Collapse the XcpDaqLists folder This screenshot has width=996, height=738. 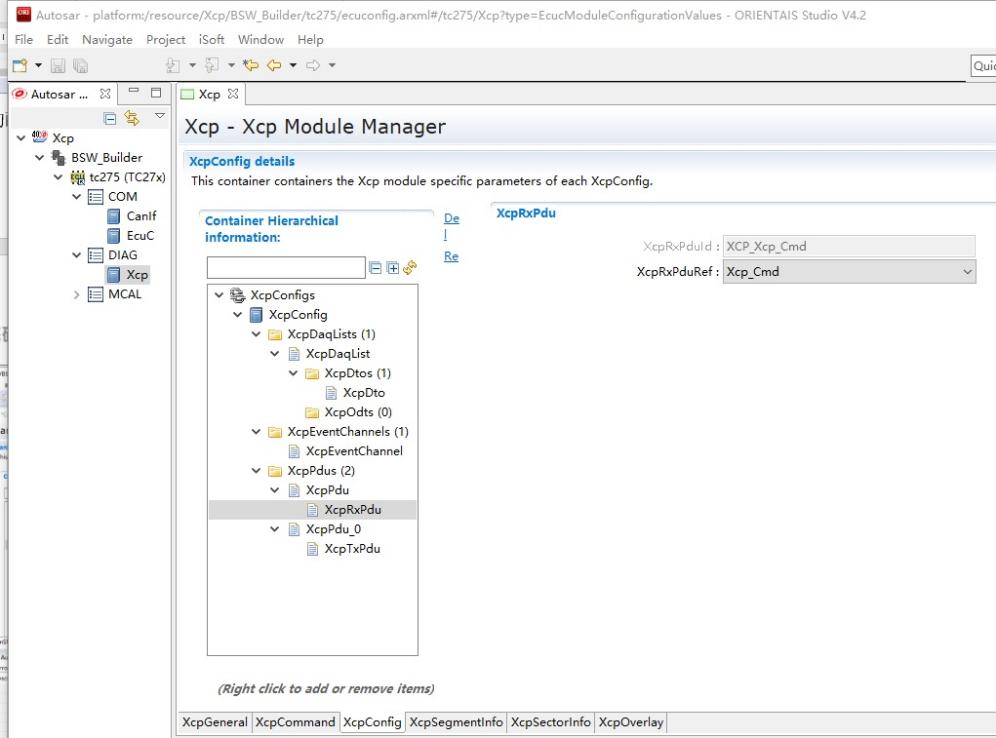click(x=257, y=334)
